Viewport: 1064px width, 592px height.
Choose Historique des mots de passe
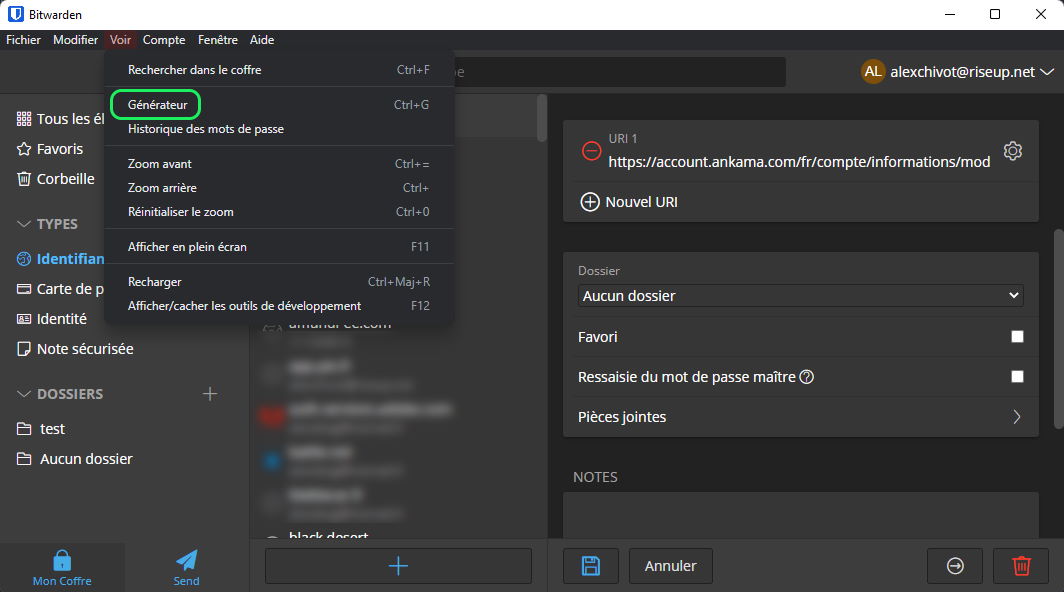click(x=206, y=129)
